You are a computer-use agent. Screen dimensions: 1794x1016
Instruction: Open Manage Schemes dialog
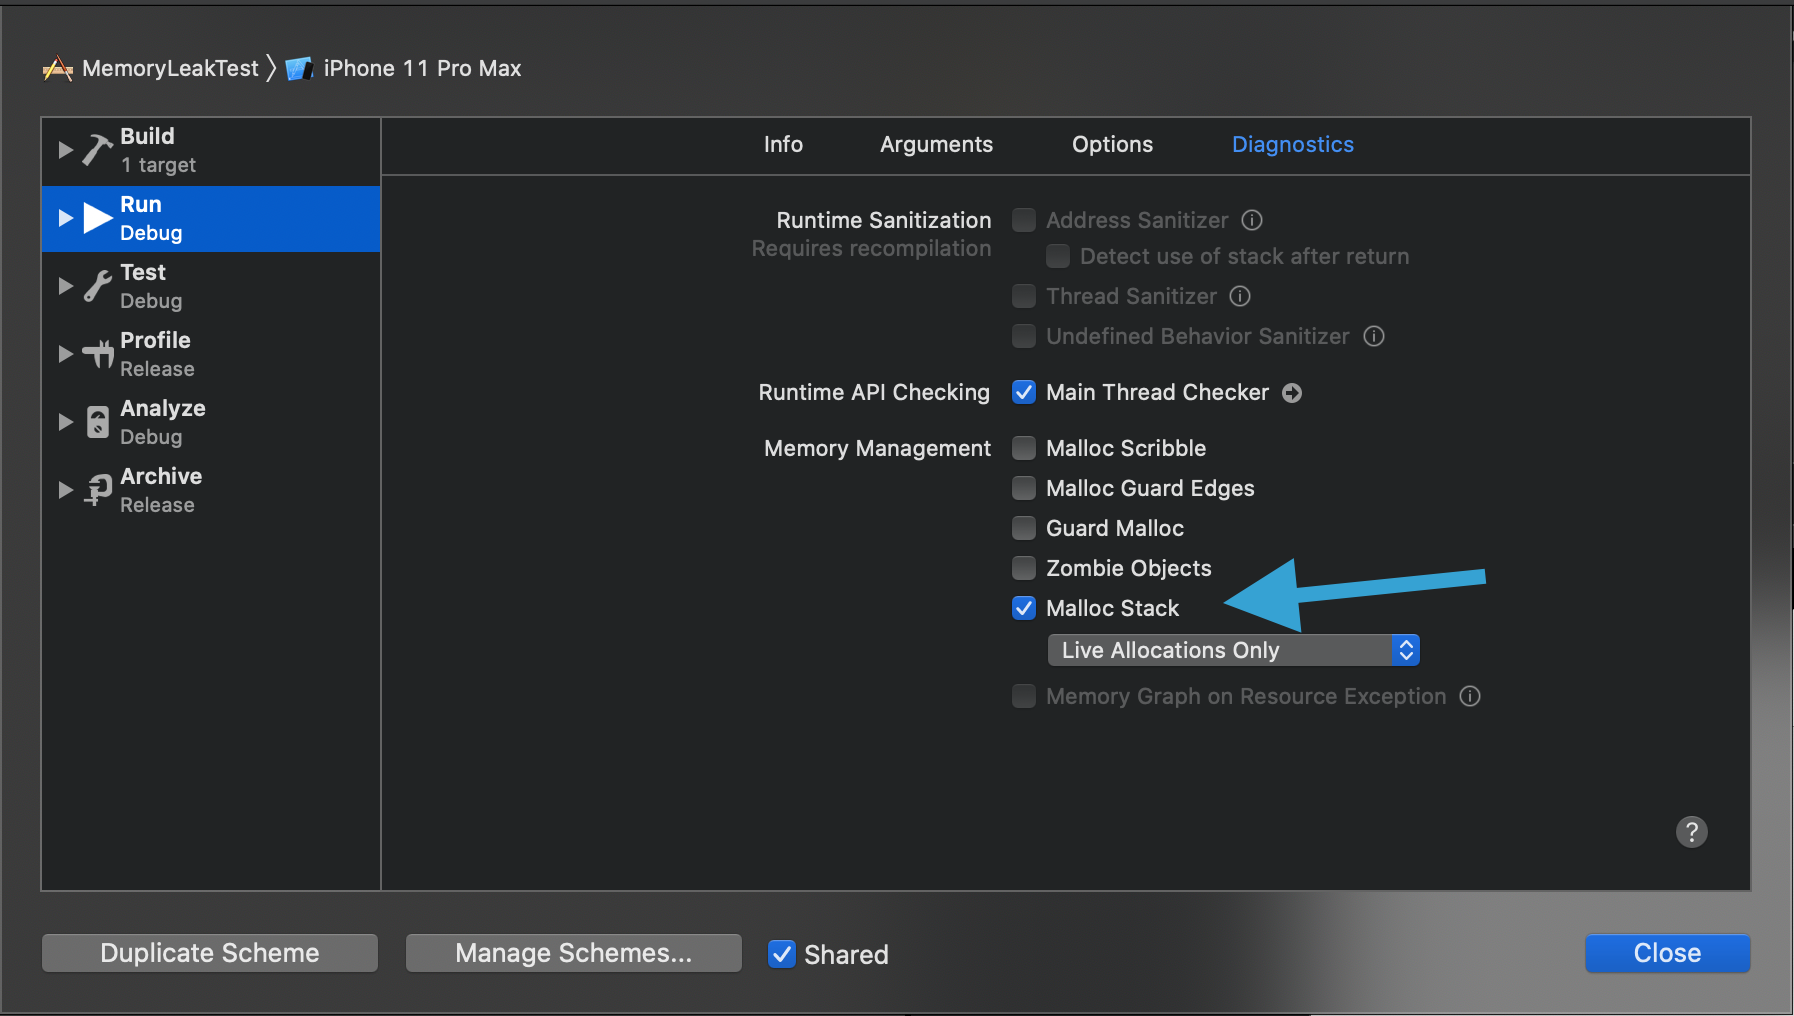click(x=574, y=953)
